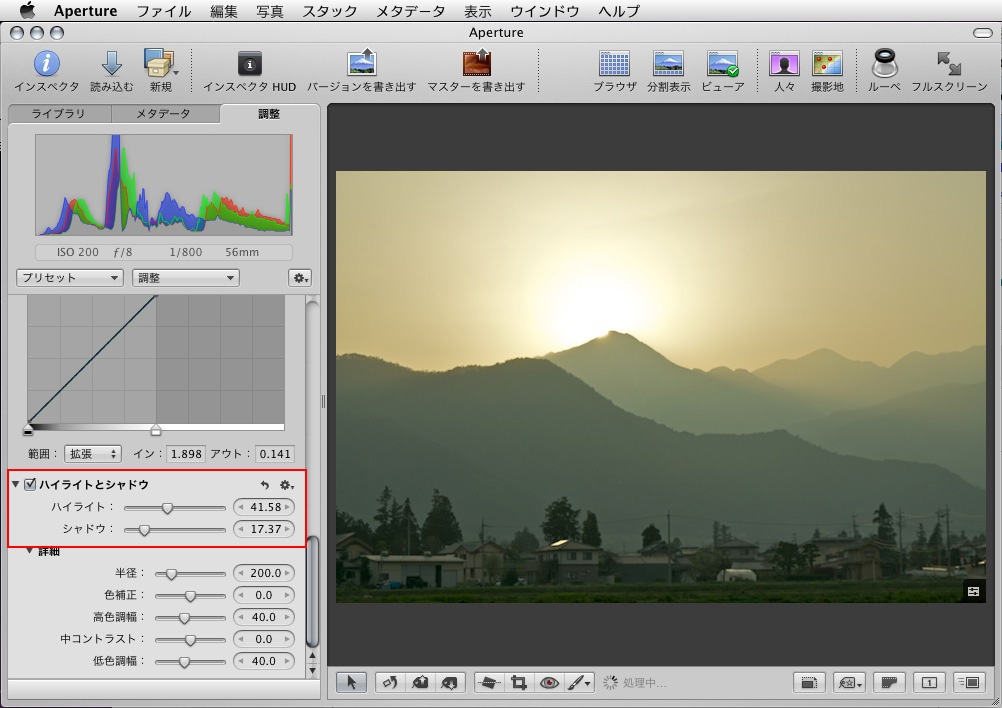The width and height of the screenshot is (1002, 708).
Task: Open インスペクタ HUD from toolbar
Action: (x=249, y=64)
